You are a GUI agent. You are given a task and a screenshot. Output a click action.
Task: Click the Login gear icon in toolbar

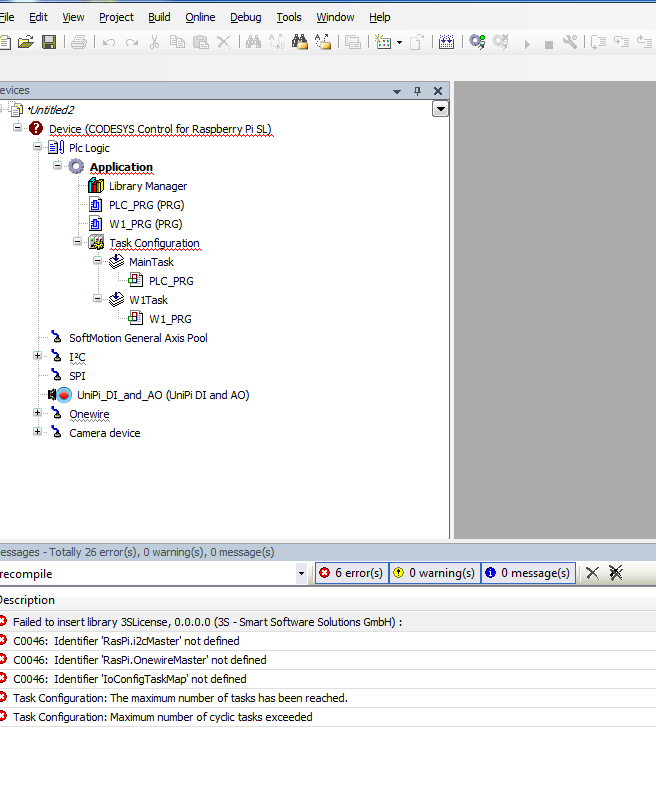(477, 42)
